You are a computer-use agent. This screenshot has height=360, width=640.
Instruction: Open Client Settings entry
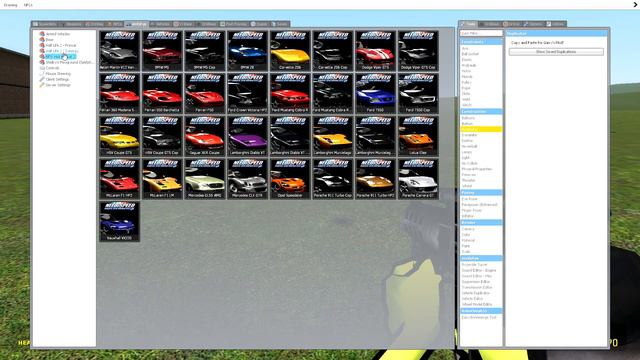click(x=57, y=80)
